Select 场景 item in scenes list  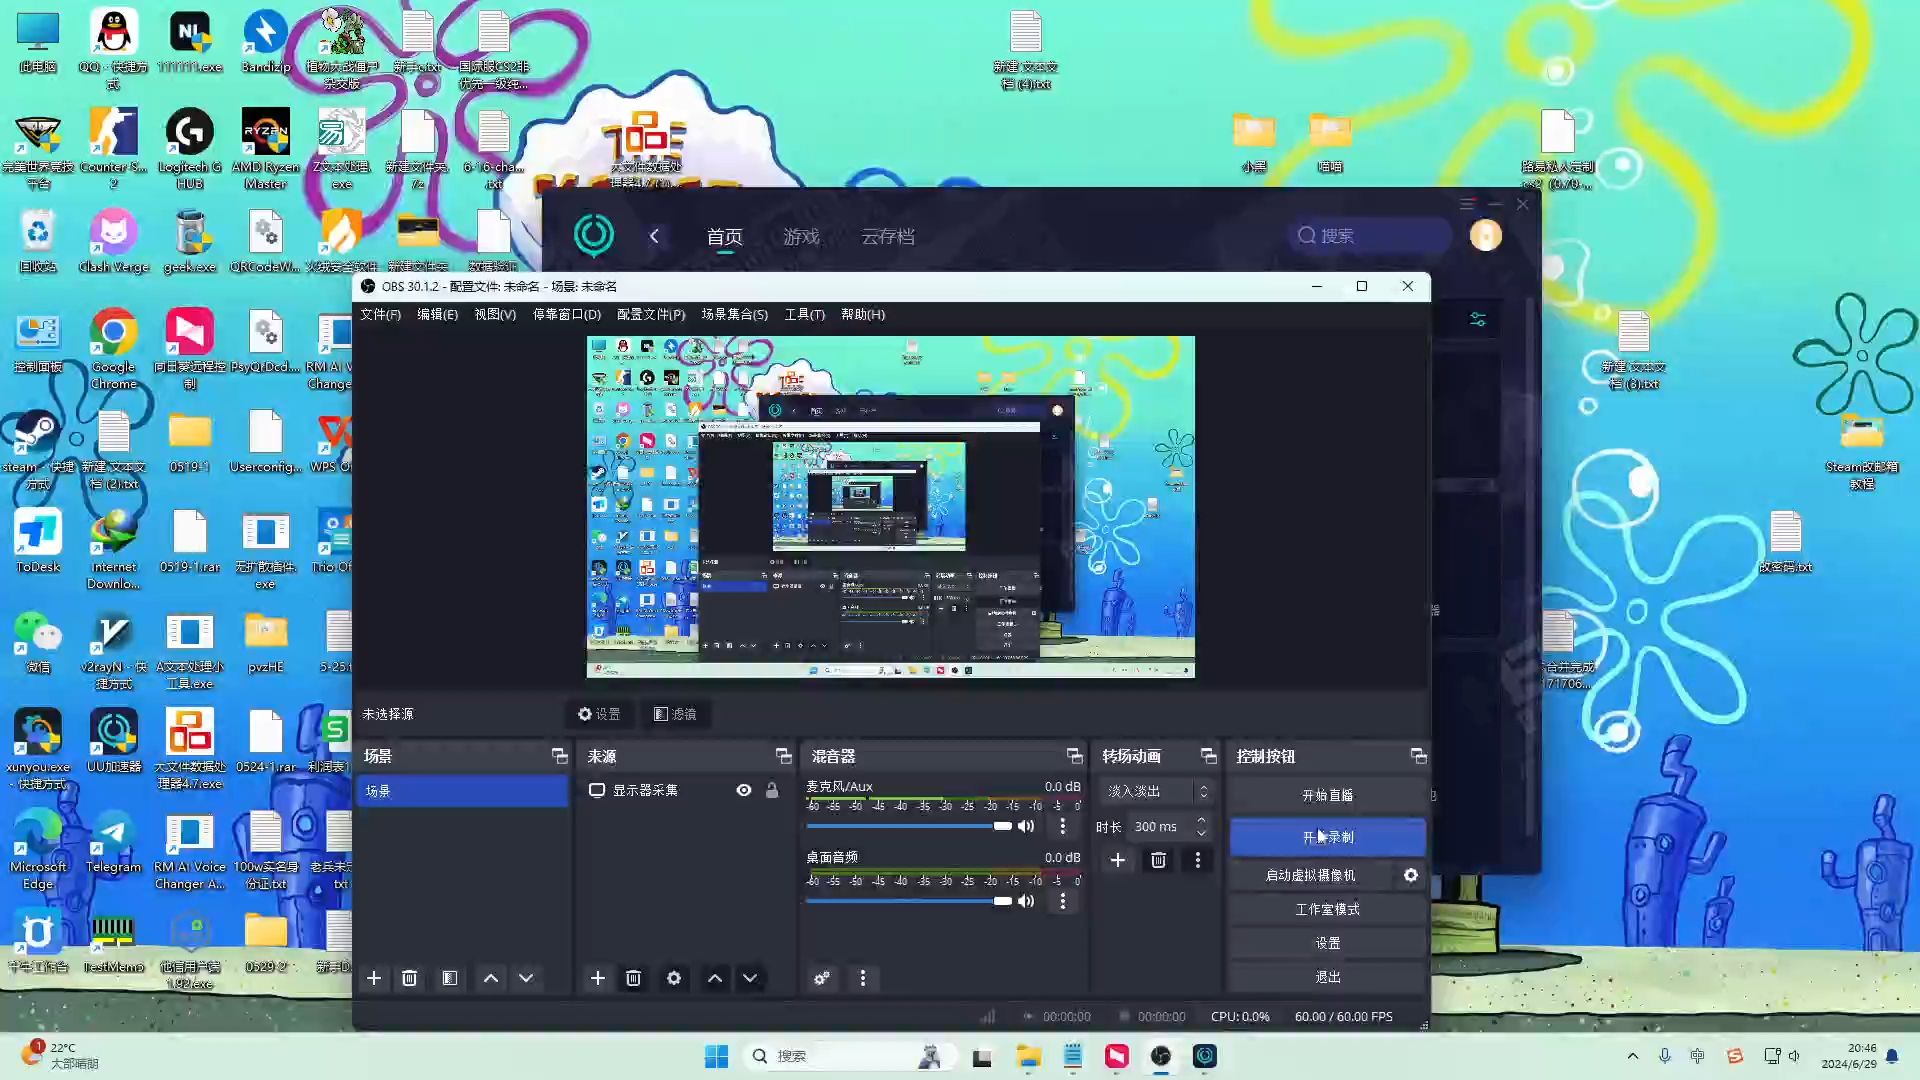click(x=462, y=791)
